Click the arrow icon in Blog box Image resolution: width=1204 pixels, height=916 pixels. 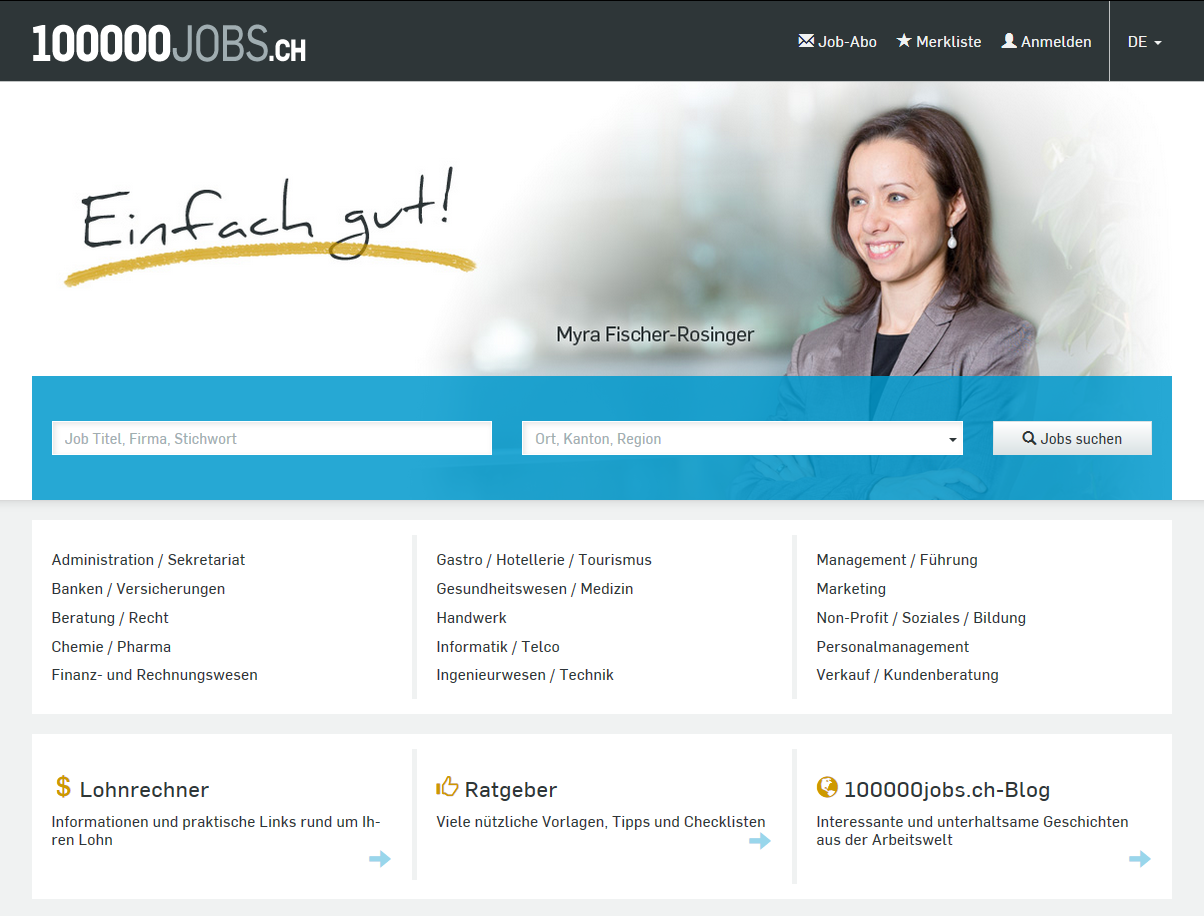pyautogui.click(x=1140, y=858)
